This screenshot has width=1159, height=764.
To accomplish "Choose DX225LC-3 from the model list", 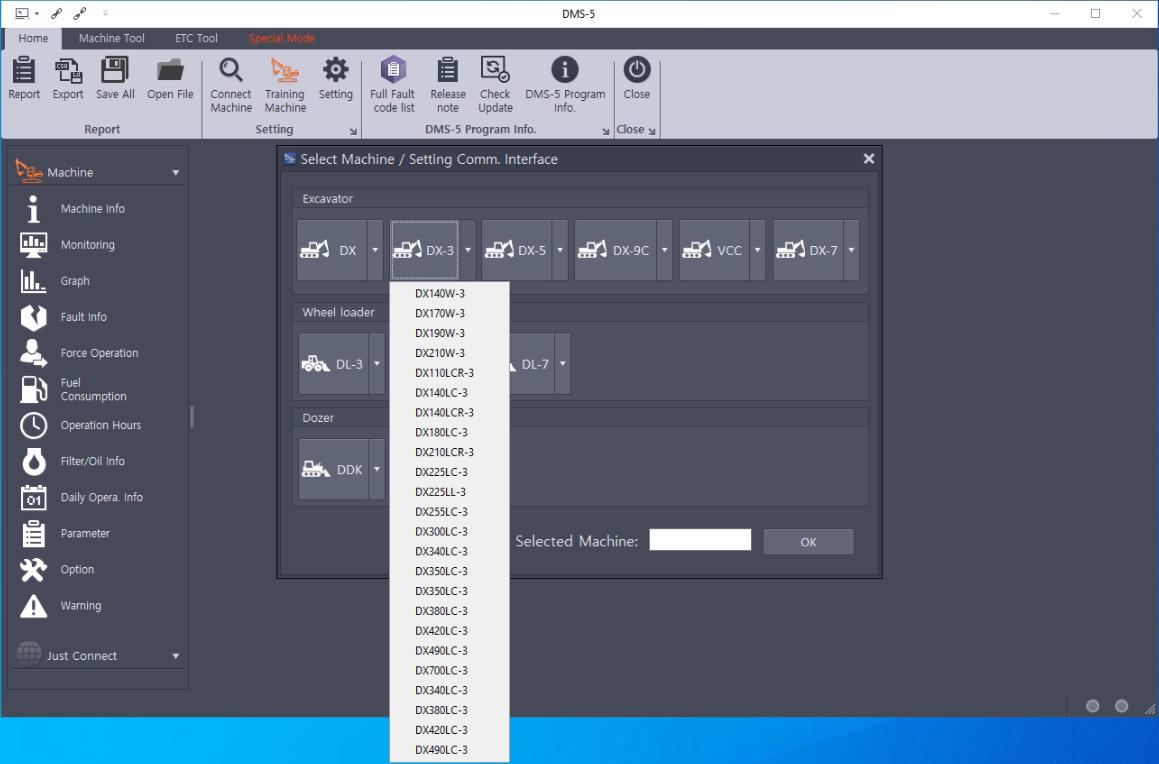I will click(x=441, y=472).
